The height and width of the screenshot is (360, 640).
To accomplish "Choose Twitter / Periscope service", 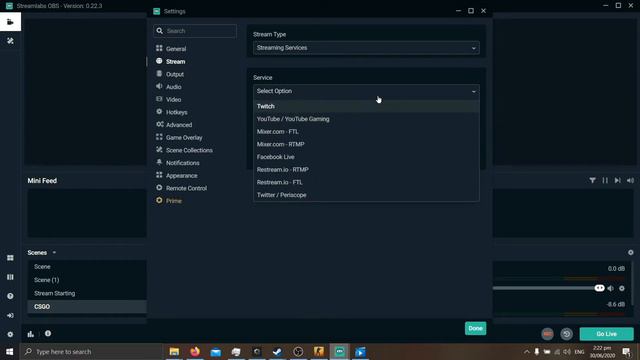I will tap(366, 195).
